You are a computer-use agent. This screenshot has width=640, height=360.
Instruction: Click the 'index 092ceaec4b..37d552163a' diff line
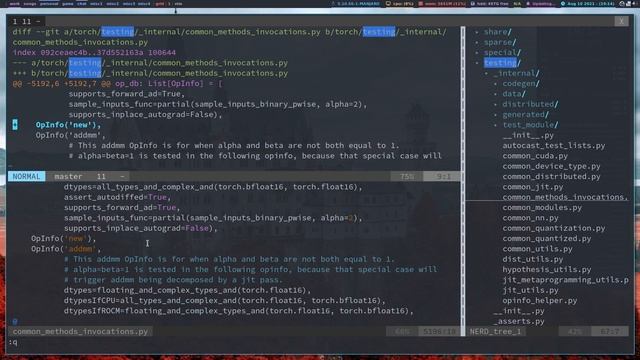[x=94, y=53]
